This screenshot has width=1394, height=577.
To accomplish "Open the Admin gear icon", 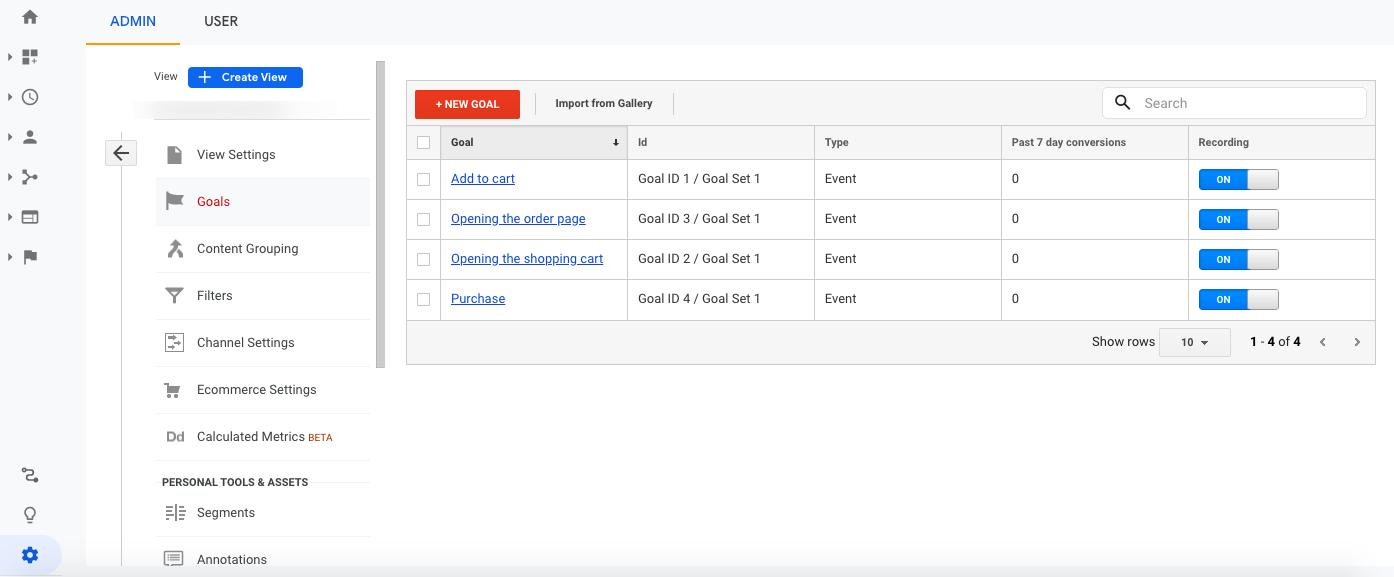I will point(30,555).
